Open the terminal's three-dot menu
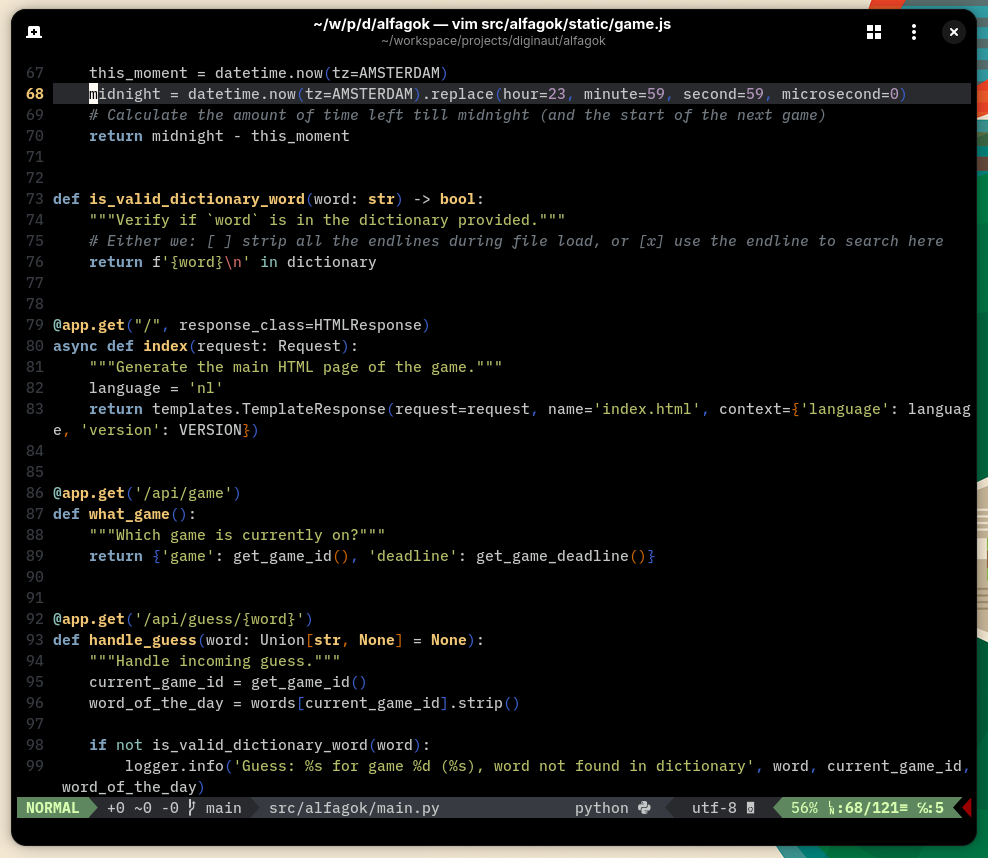This screenshot has width=988, height=858. (914, 32)
